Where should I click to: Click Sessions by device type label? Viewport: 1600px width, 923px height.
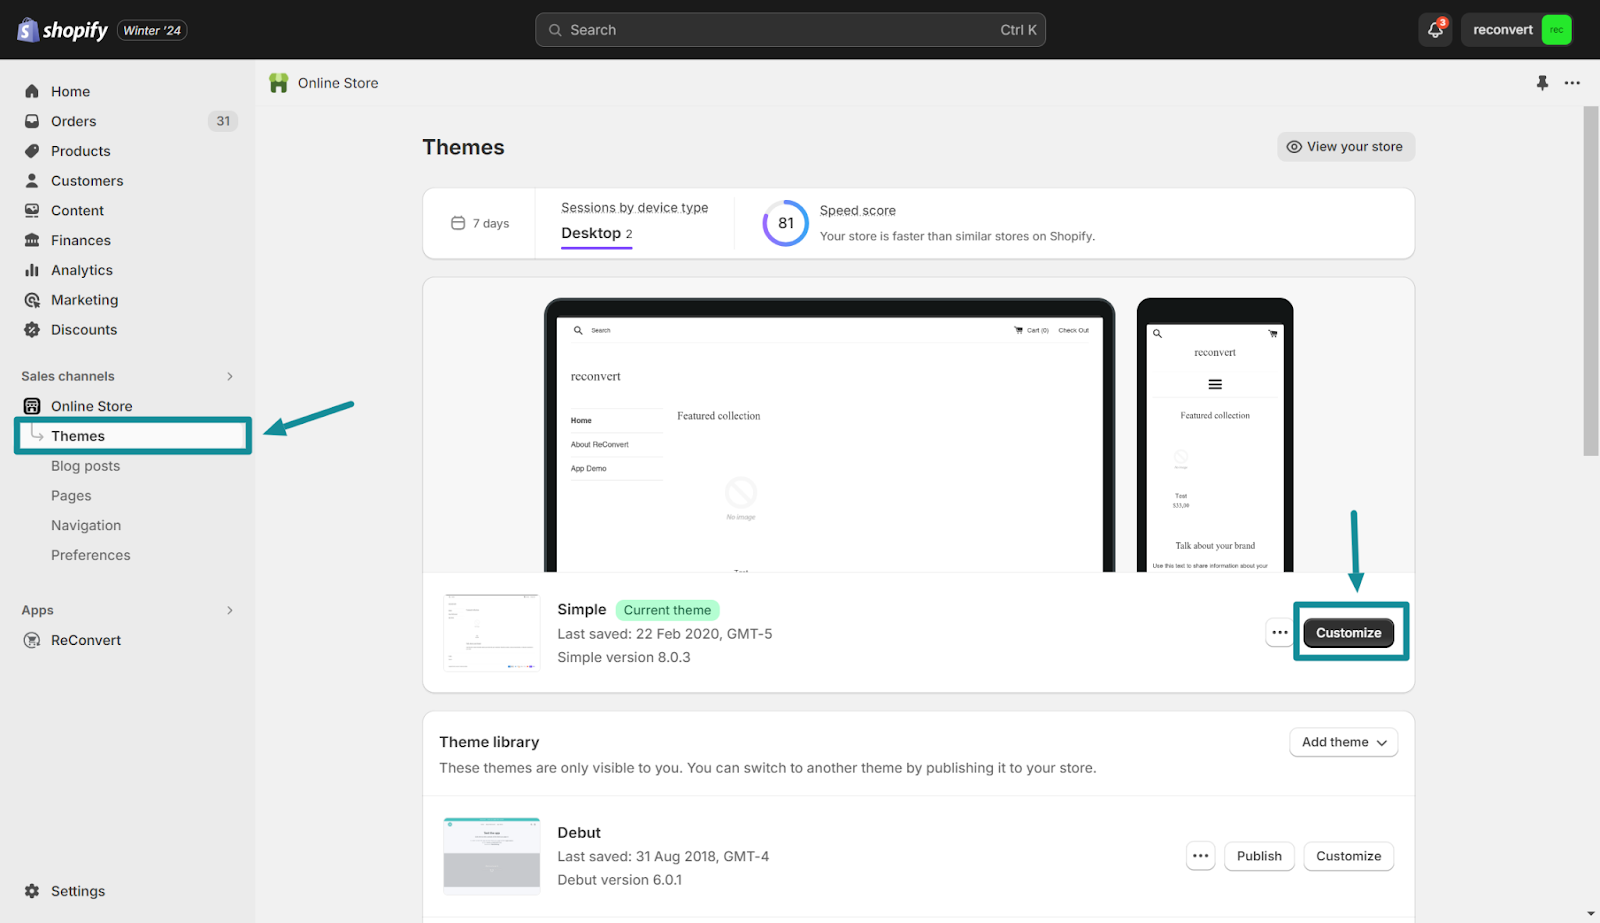point(634,208)
